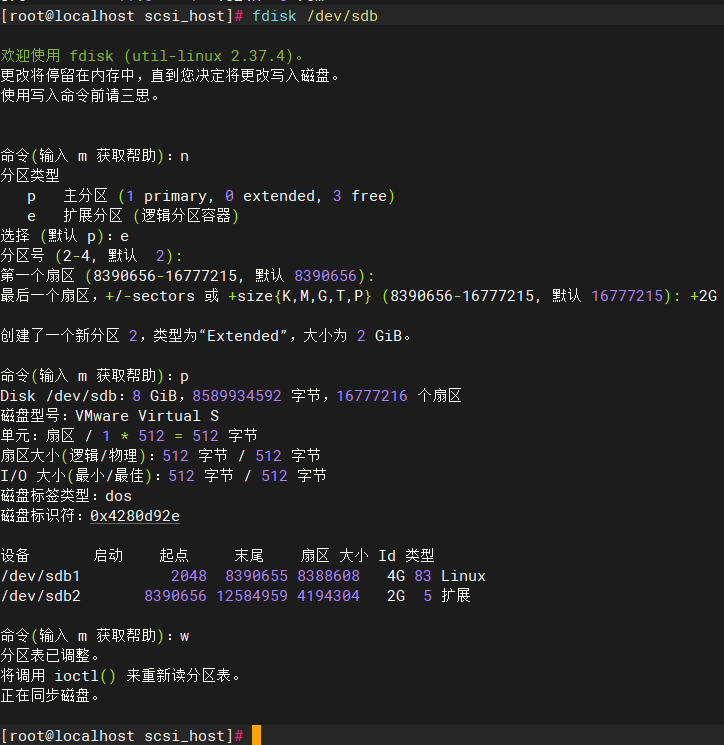
Task: Click the '使用写入命令前请三思' line
Action: pyautogui.click(x=80, y=96)
